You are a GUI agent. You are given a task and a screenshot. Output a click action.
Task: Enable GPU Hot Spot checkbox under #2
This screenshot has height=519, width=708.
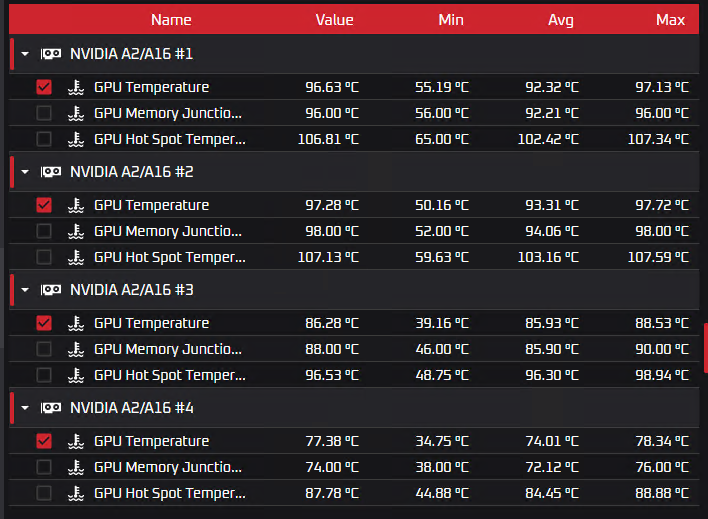[x=44, y=257]
